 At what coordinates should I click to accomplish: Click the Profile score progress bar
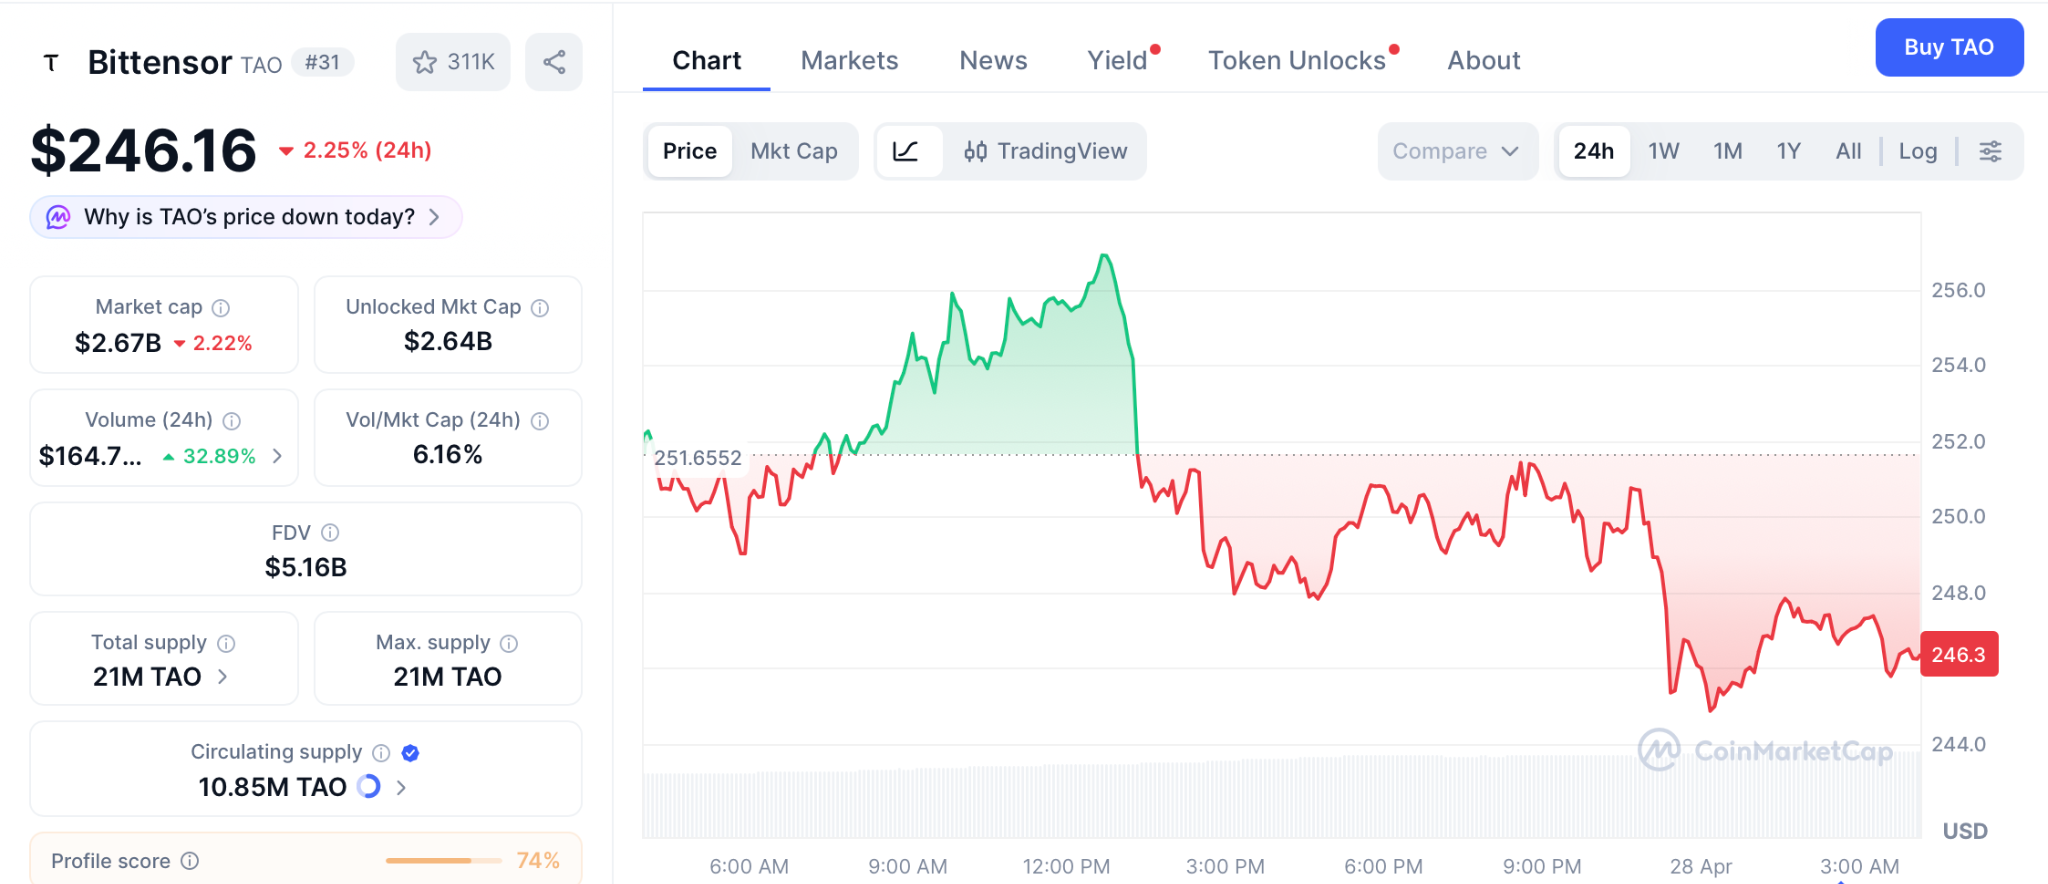(x=443, y=861)
